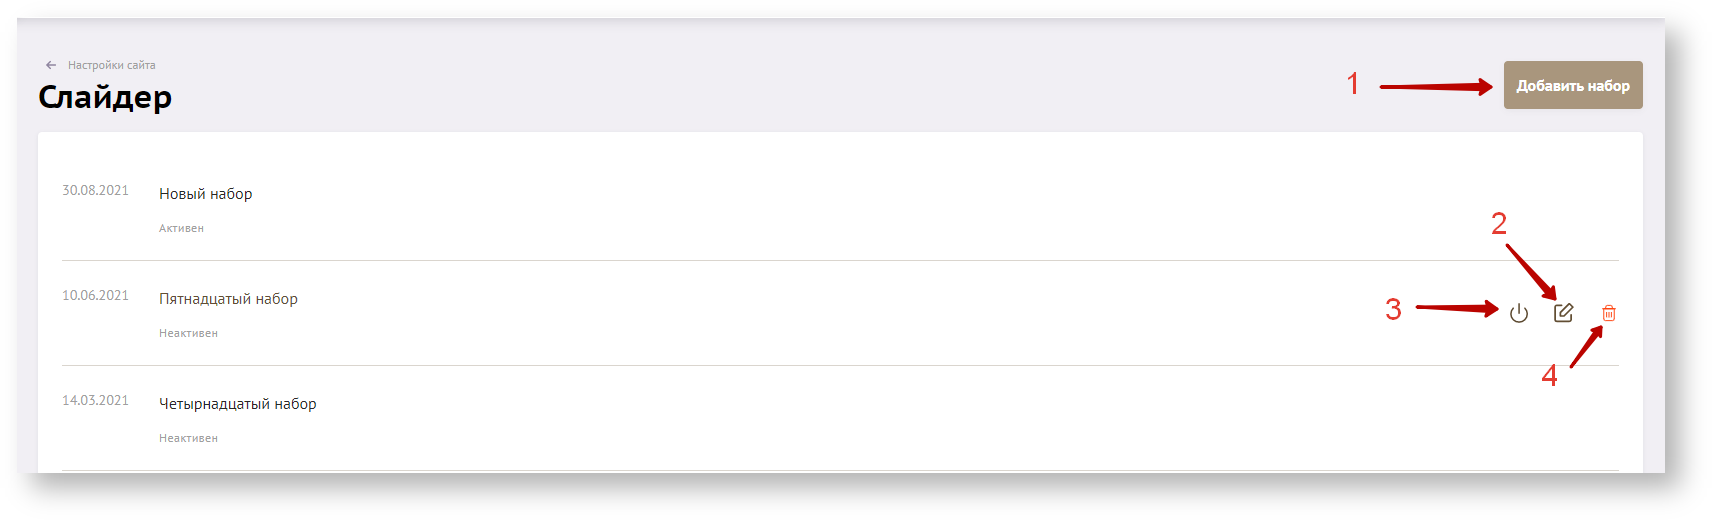
Task: Click the date 10.06.2021
Action: click(95, 295)
